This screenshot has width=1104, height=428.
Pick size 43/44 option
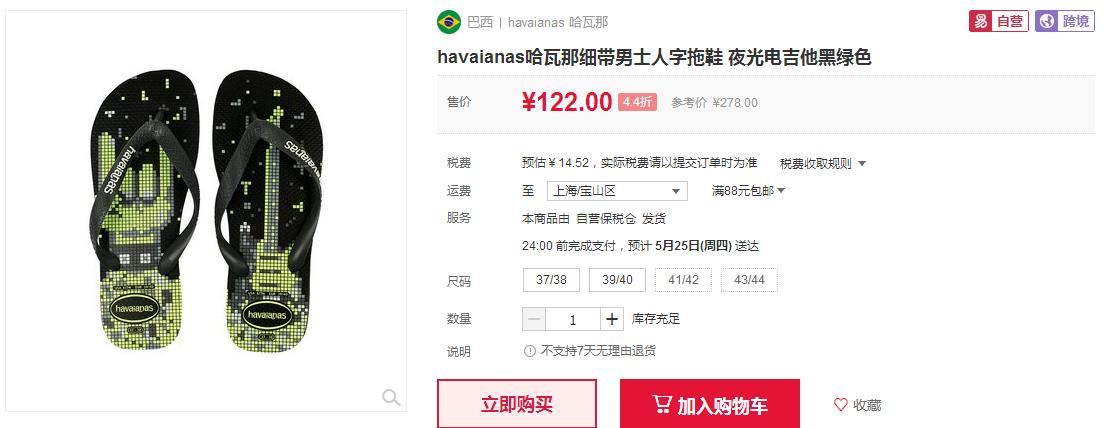[x=749, y=279]
